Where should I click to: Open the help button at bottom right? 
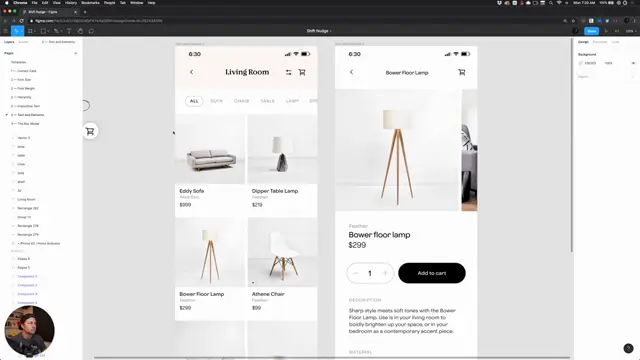click(628, 348)
